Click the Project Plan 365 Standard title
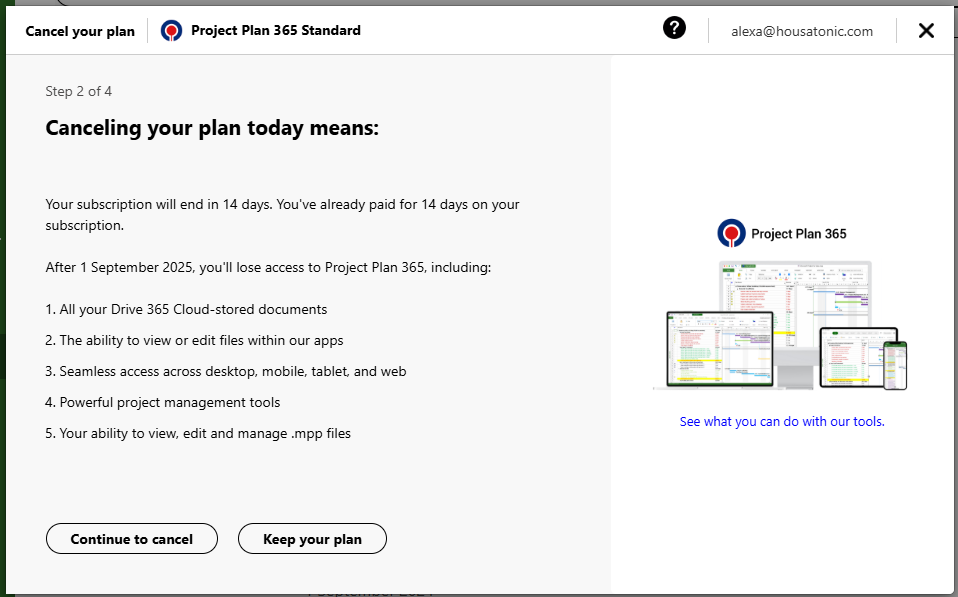The width and height of the screenshot is (958, 597). [276, 31]
